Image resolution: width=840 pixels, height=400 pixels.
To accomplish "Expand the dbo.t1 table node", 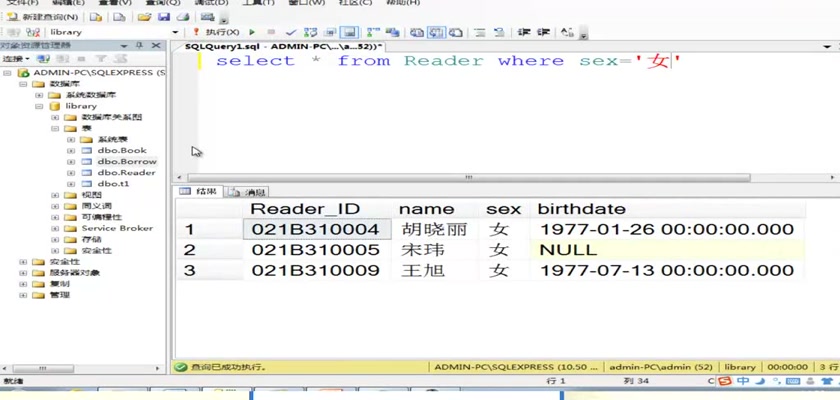I will coord(71,184).
